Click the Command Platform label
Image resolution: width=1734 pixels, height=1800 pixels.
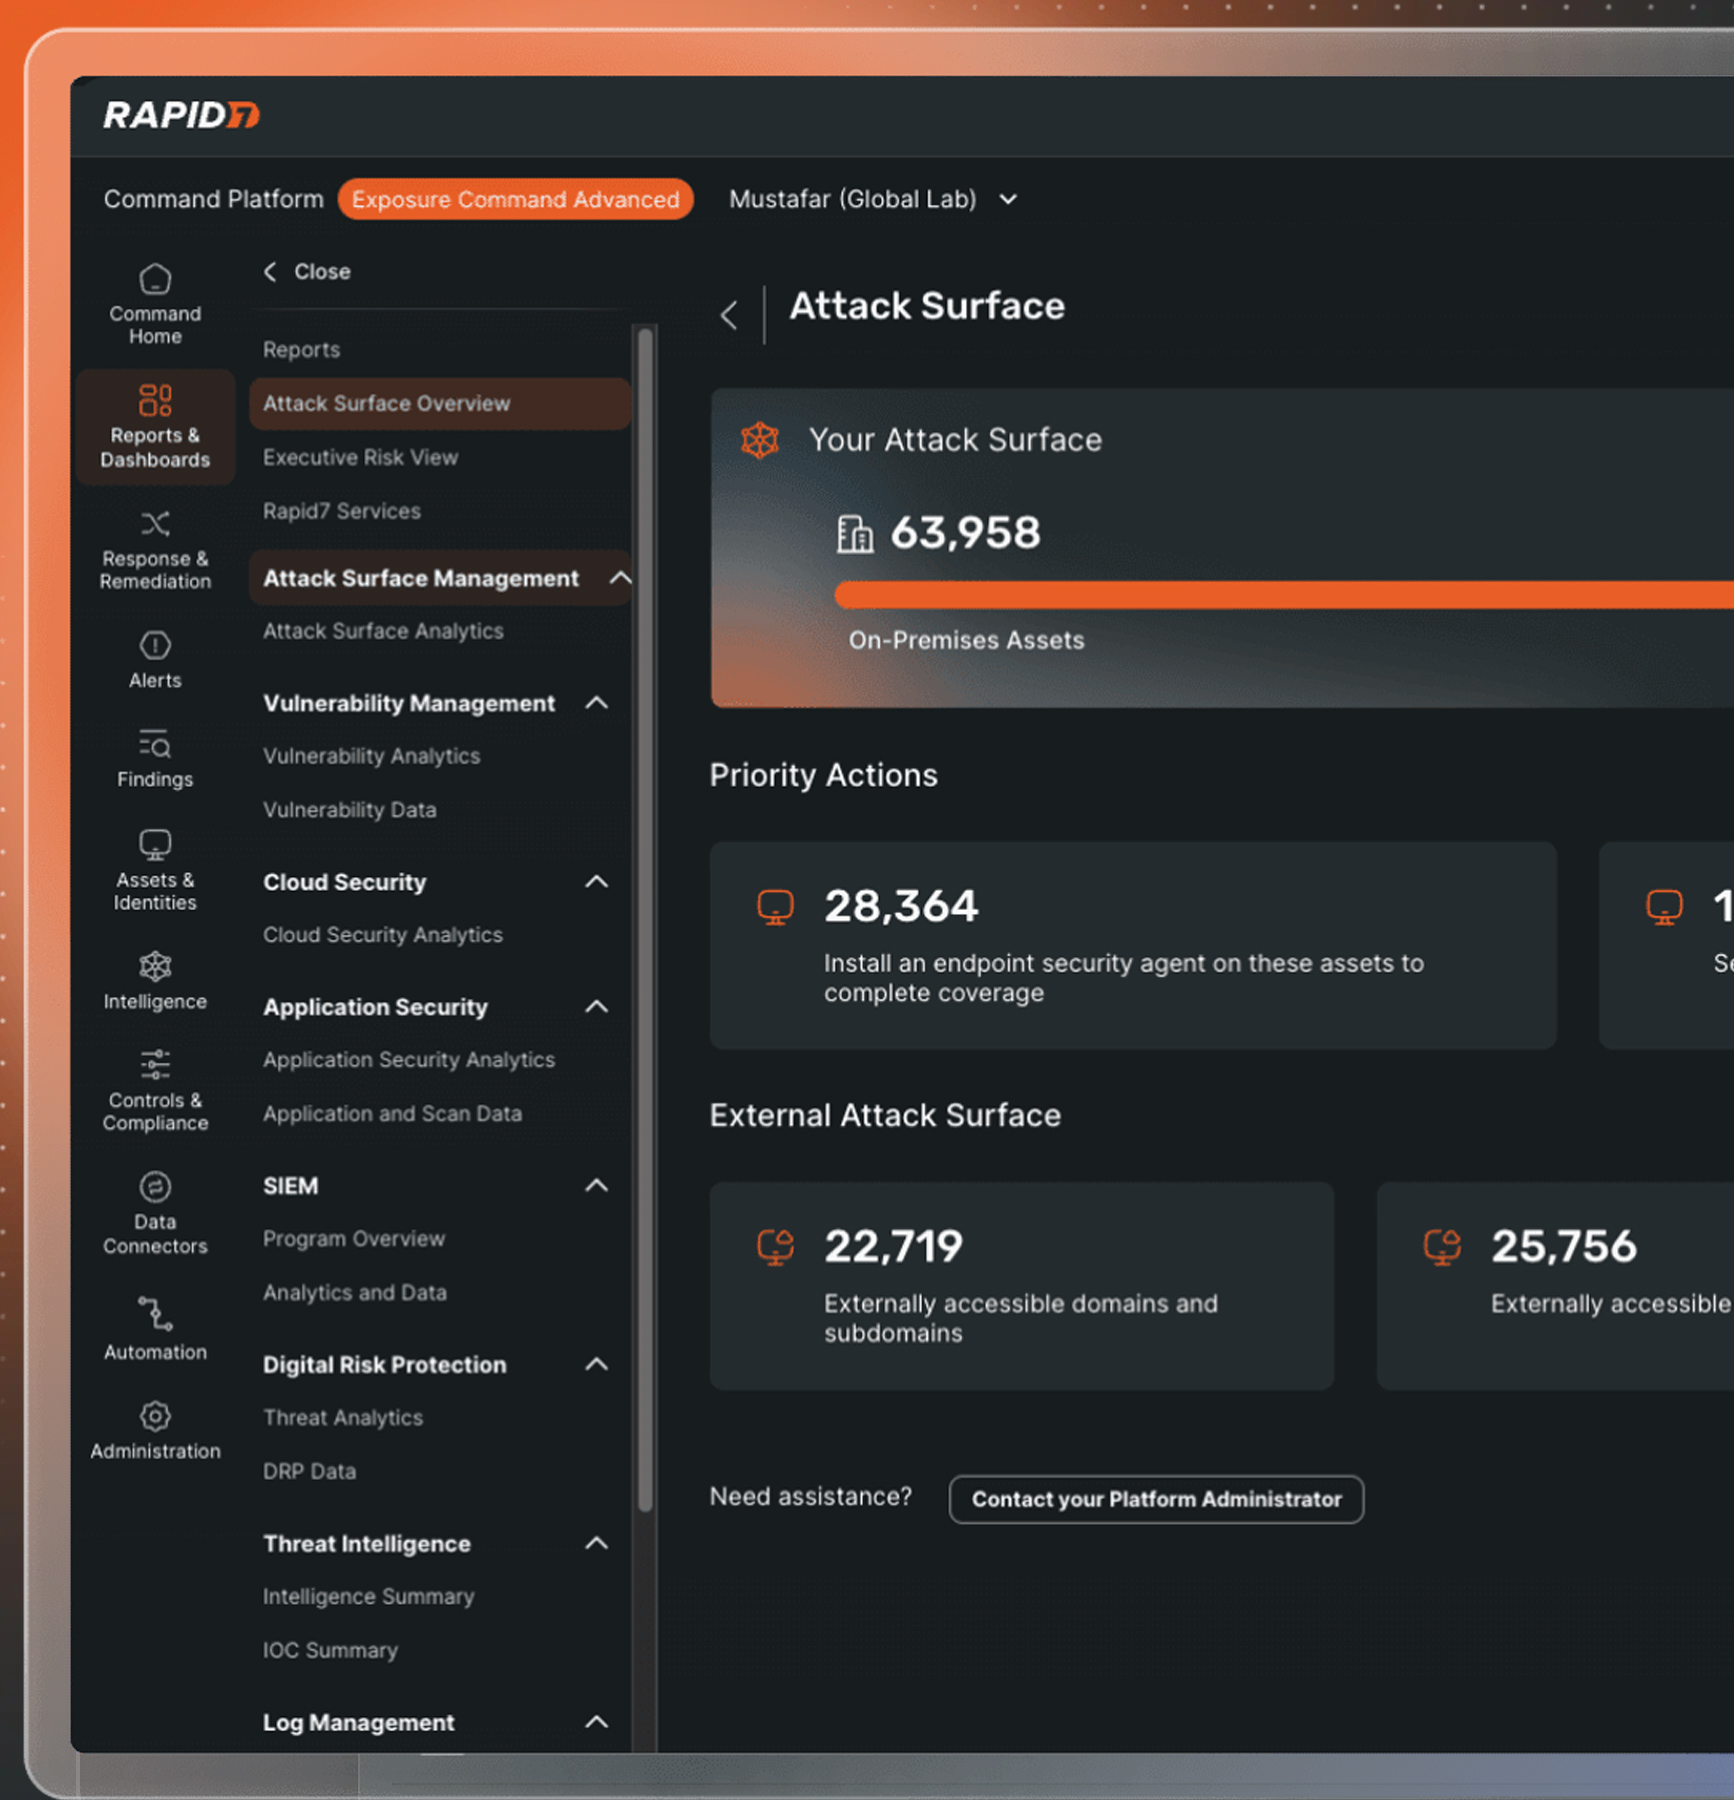(x=214, y=200)
